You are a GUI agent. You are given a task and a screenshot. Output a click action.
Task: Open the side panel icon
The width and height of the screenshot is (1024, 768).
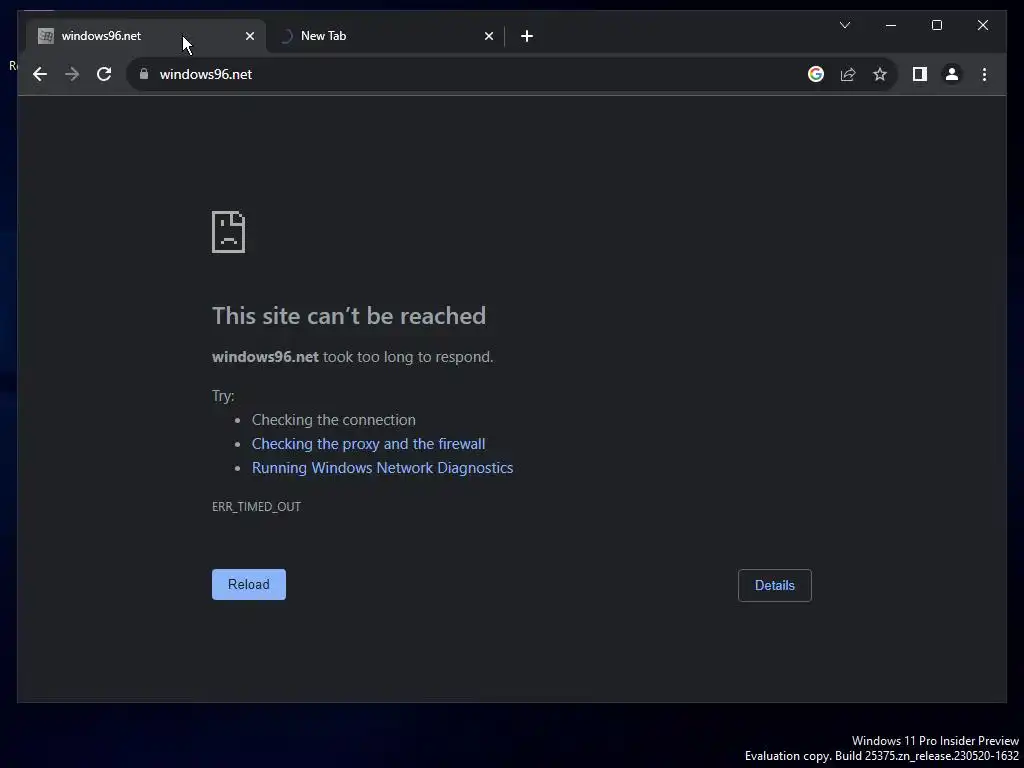click(x=920, y=74)
